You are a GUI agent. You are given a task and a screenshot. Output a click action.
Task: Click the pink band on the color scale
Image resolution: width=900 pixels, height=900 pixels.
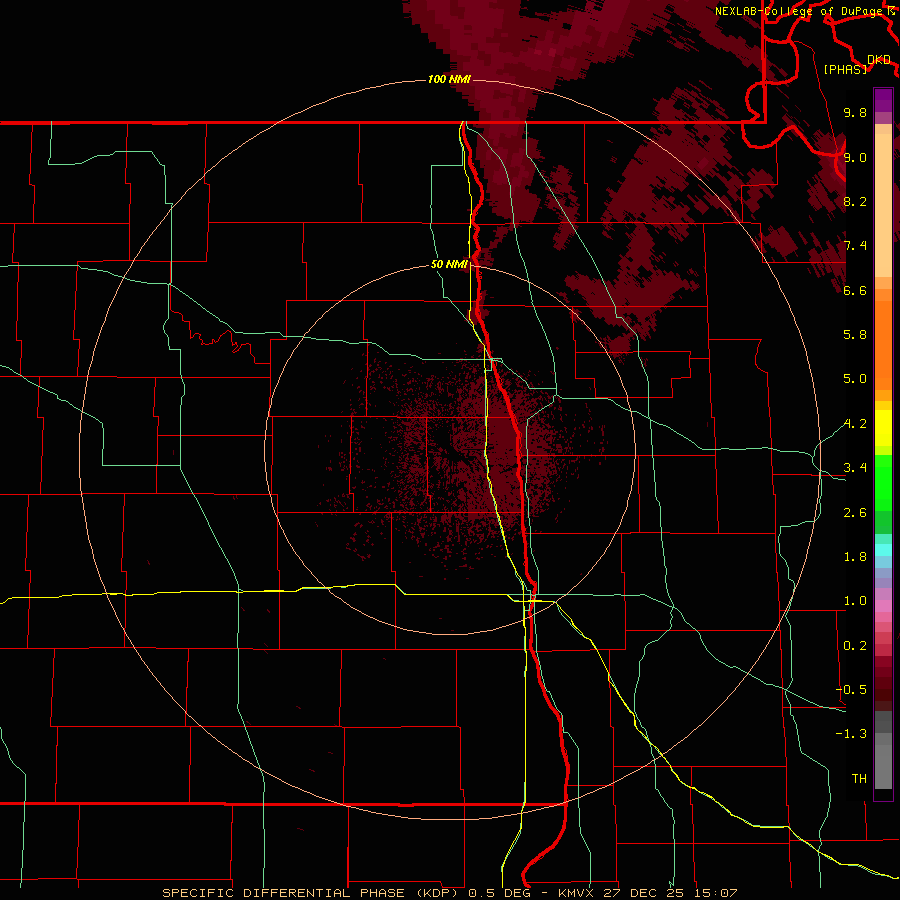click(x=883, y=606)
